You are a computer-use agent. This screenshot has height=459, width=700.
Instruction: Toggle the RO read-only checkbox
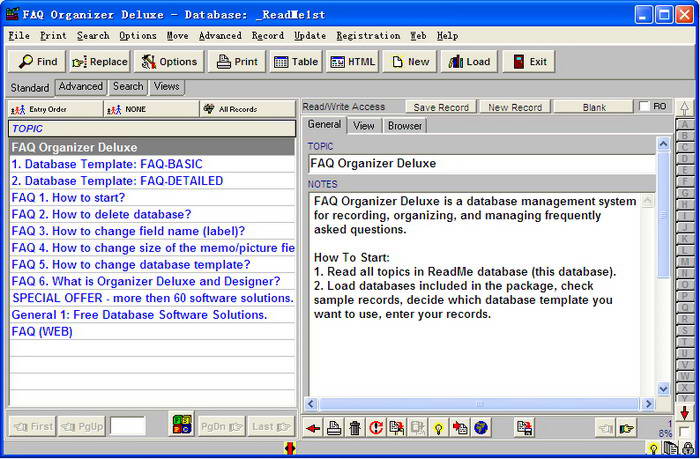click(644, 107)
